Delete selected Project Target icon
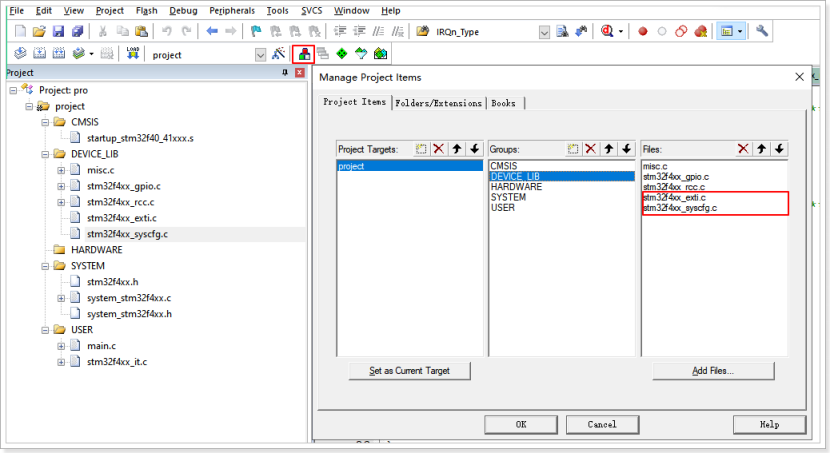Screen dimensions: 830x454 tap(438, 149)
